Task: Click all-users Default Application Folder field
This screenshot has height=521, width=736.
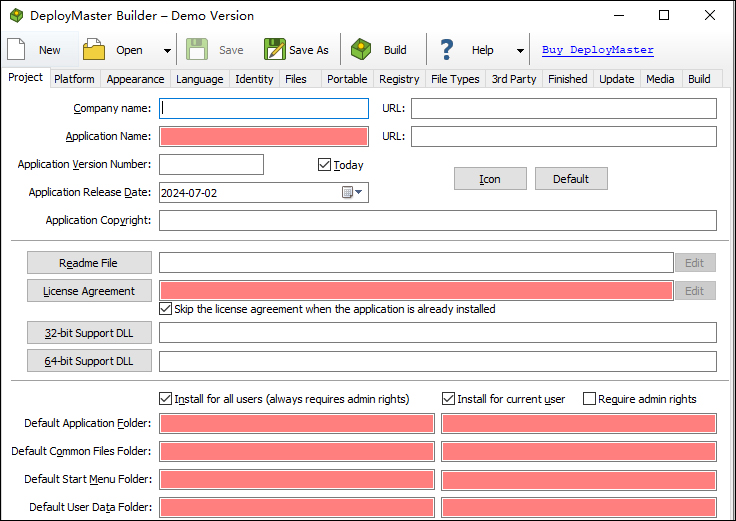Action: click(x=297, y=424)
